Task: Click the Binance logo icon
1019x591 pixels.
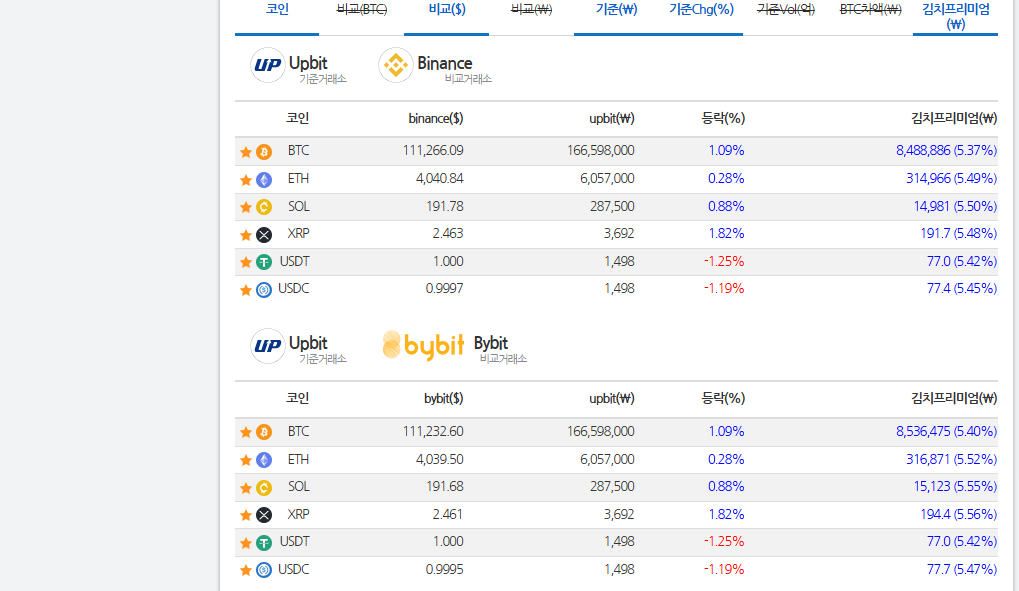Action: (395, 65)
